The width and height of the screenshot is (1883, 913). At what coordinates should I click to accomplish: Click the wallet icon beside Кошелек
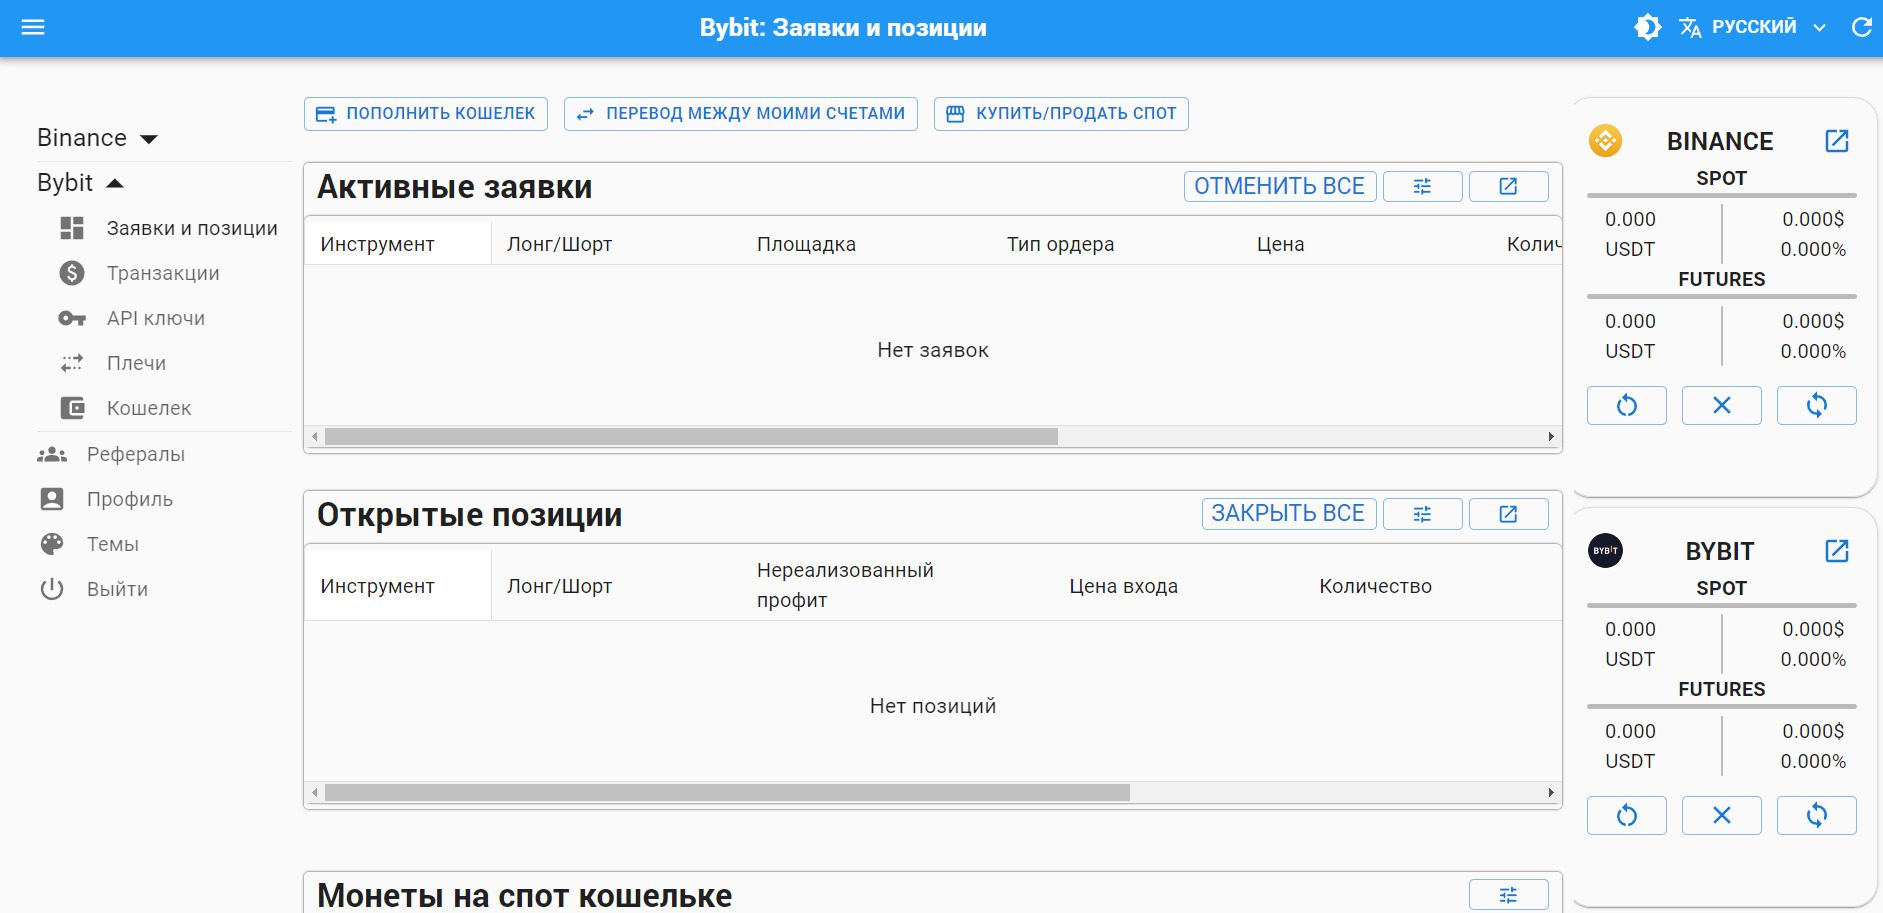click(x=72, y=408)
